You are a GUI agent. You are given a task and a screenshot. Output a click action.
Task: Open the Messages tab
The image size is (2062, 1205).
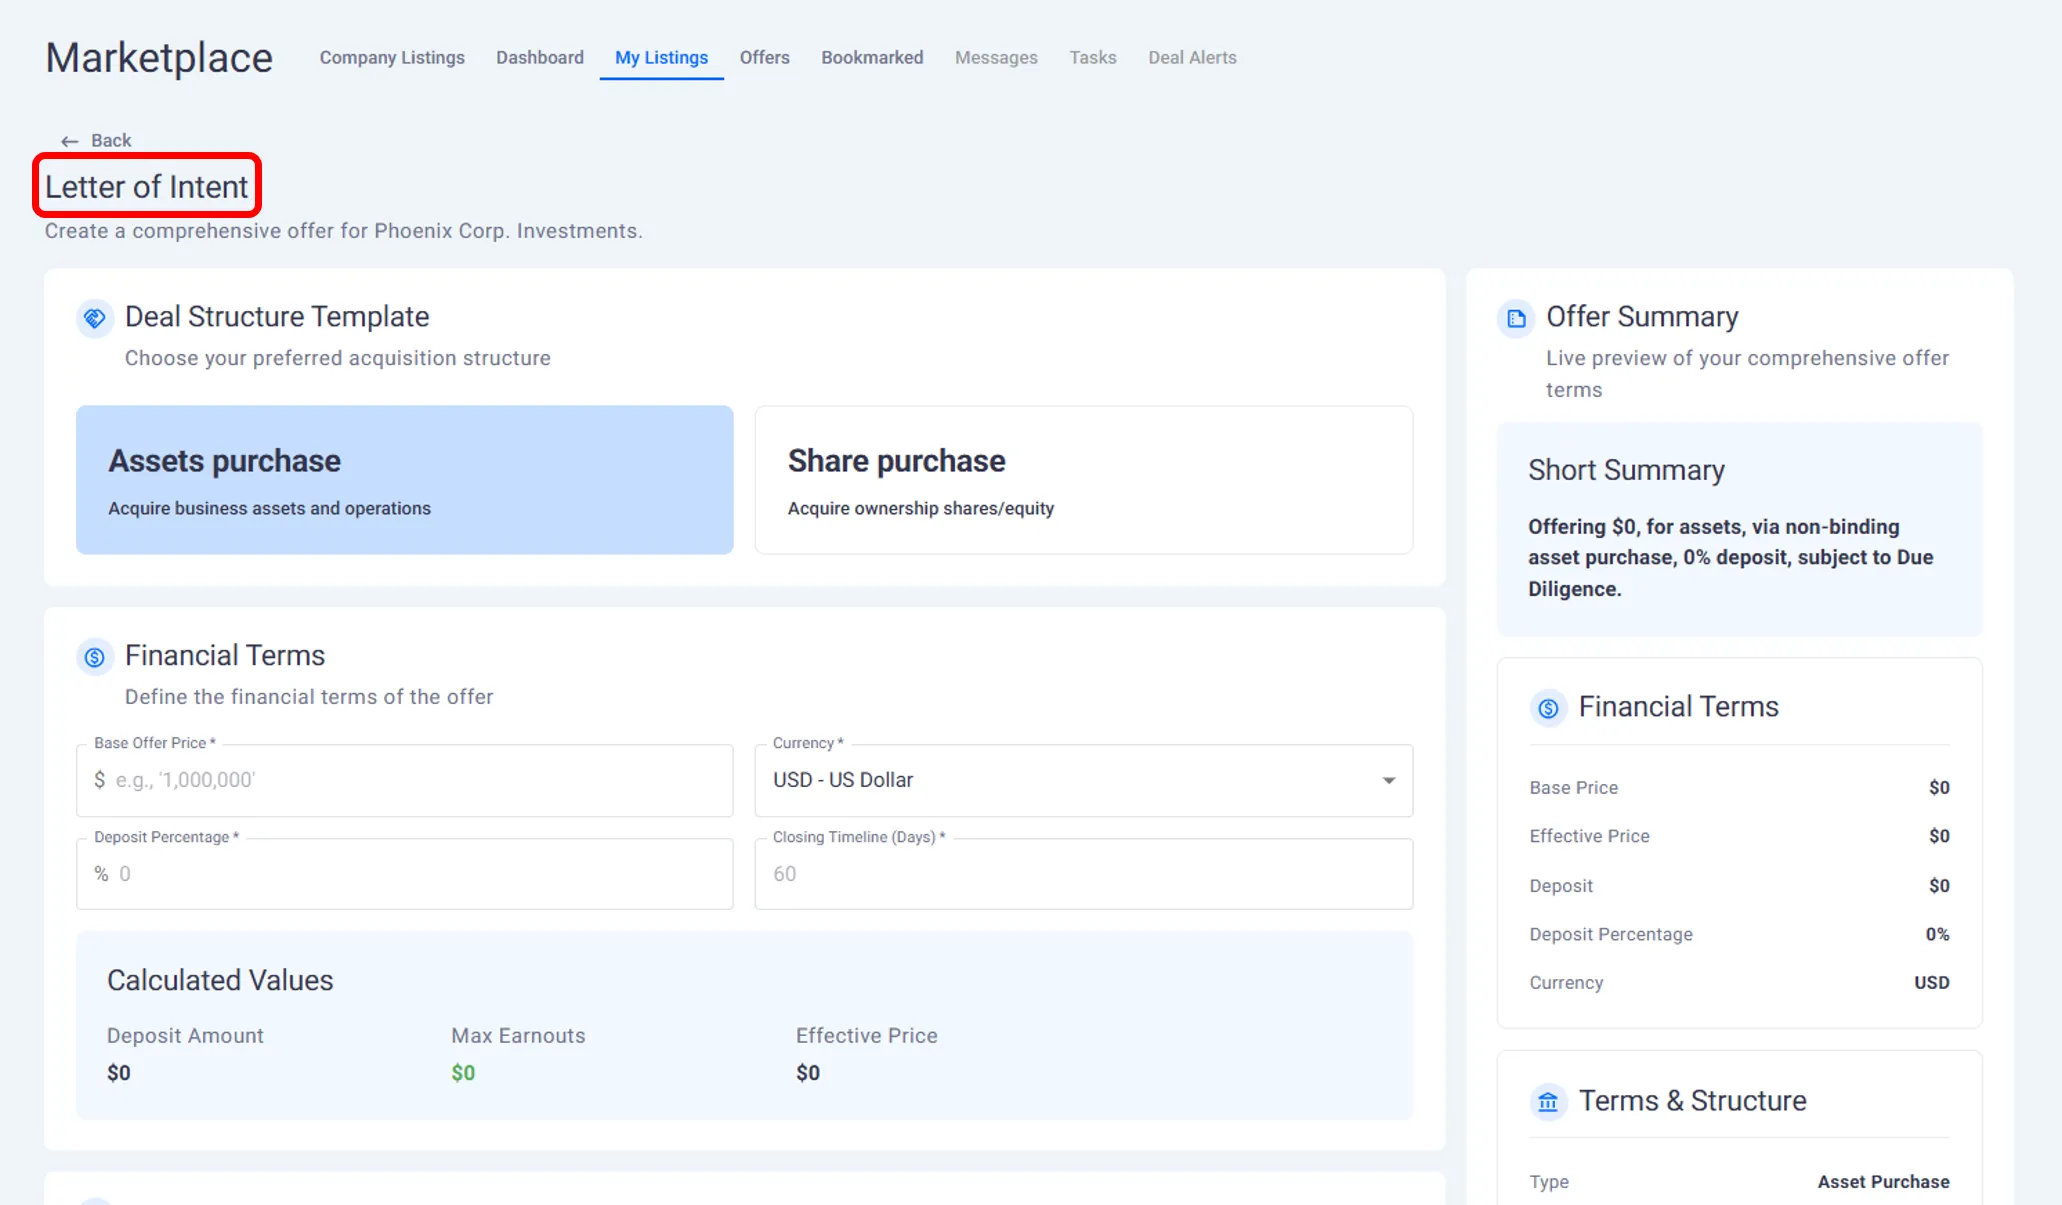[x=996, y=58]
